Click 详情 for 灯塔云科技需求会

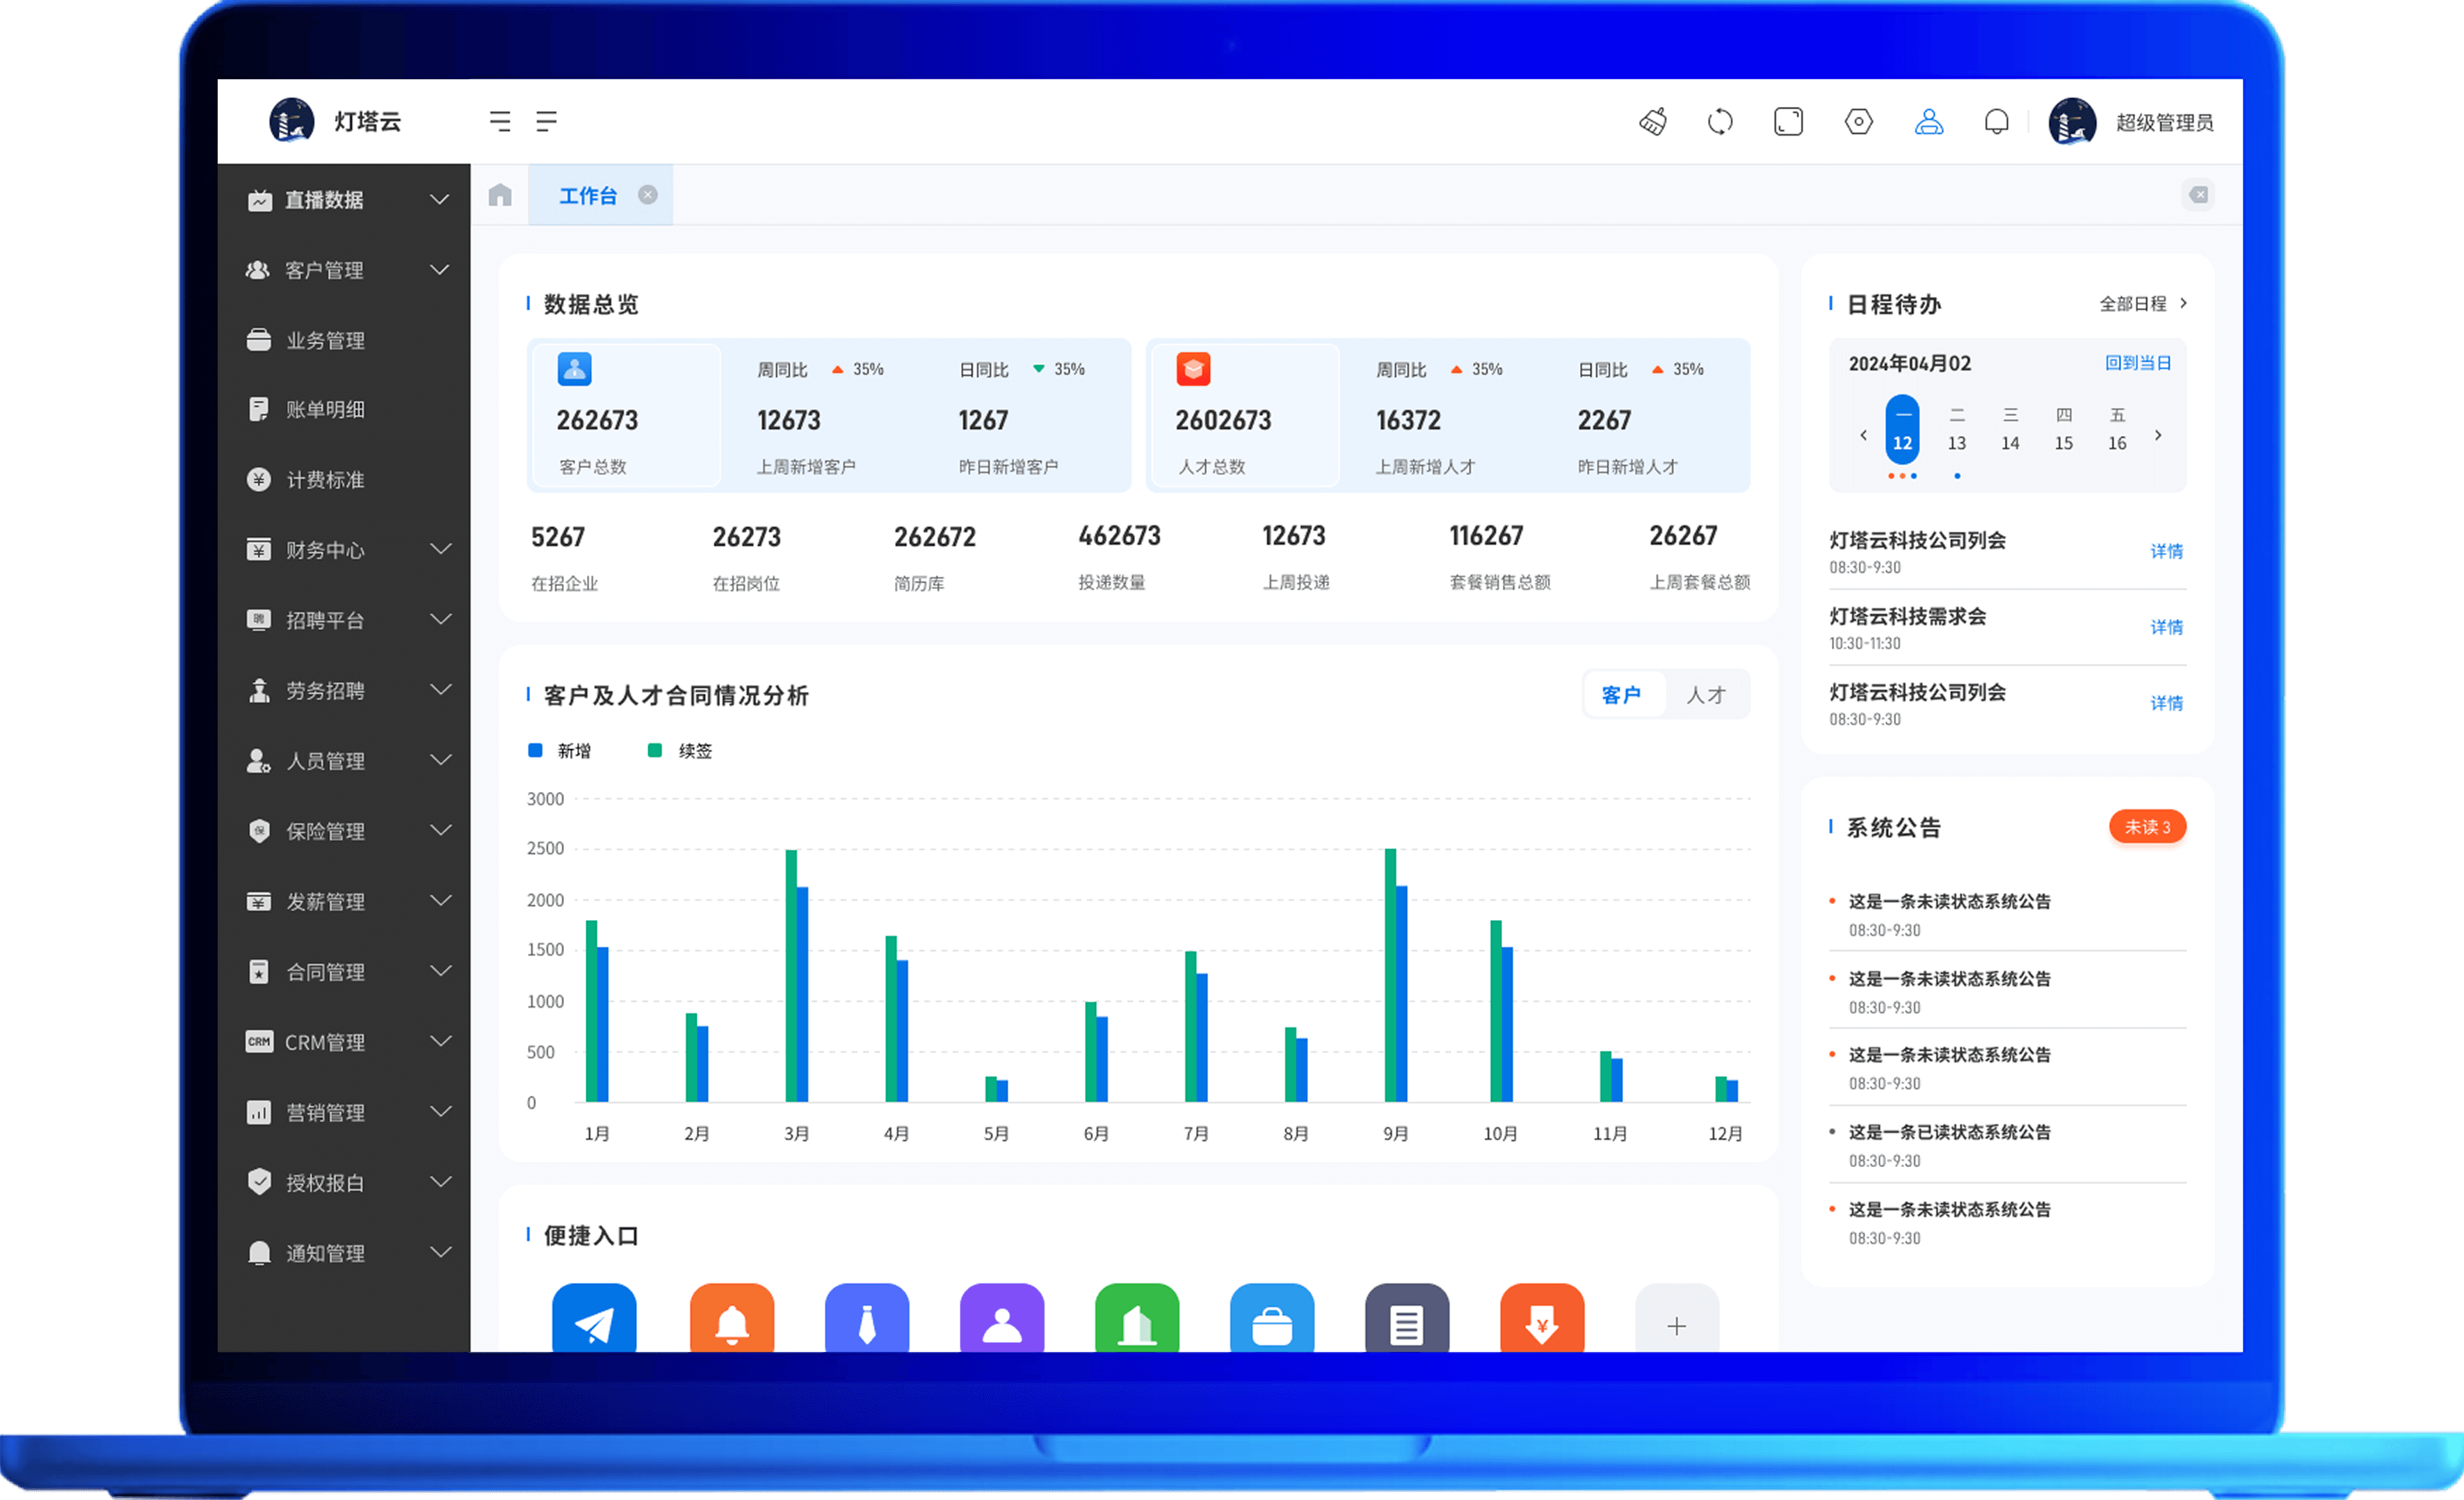coord(2167,626)
